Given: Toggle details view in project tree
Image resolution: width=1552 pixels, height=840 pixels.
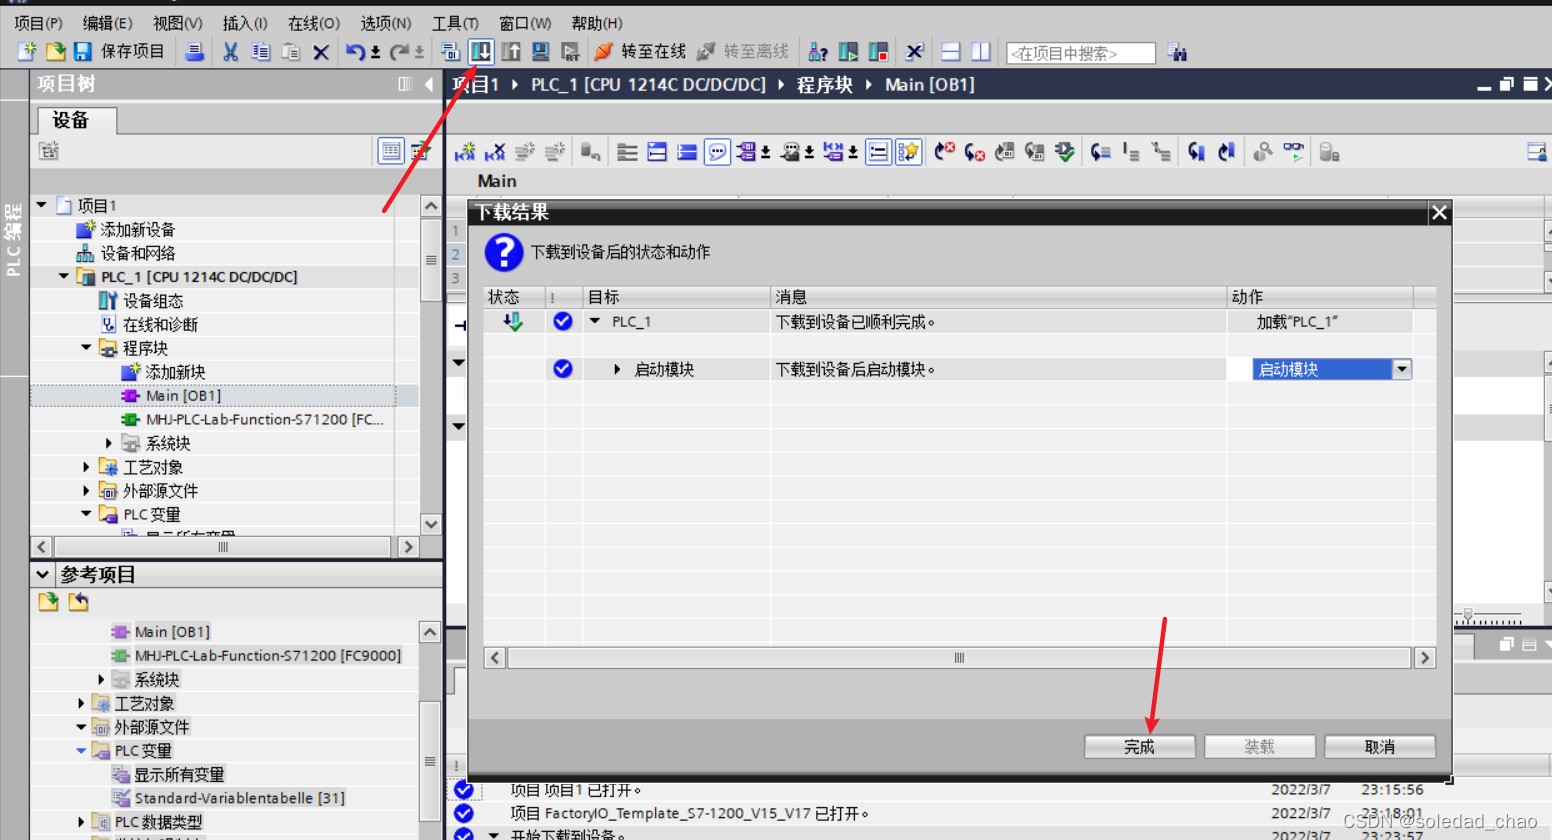Looking at the screenshot, I should pos(391,151).
